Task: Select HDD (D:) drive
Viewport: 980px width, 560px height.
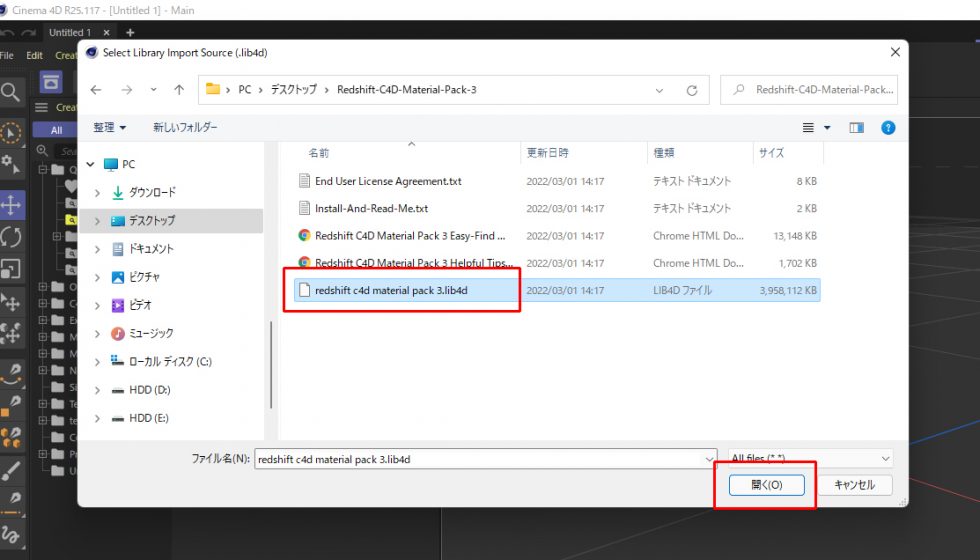Action: (x=149, y=390)
